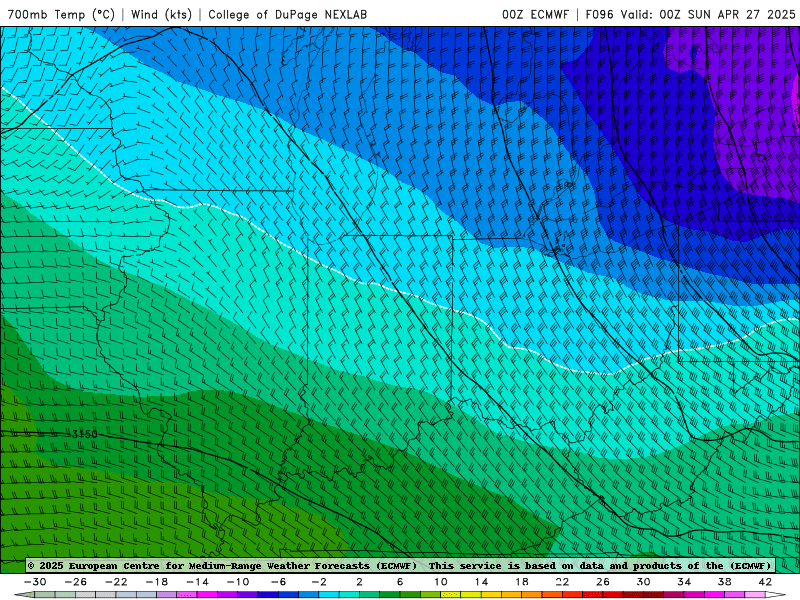Screen dimensions: 800x600
Task: Click the 18 color scale label
Action: (522, 582)
